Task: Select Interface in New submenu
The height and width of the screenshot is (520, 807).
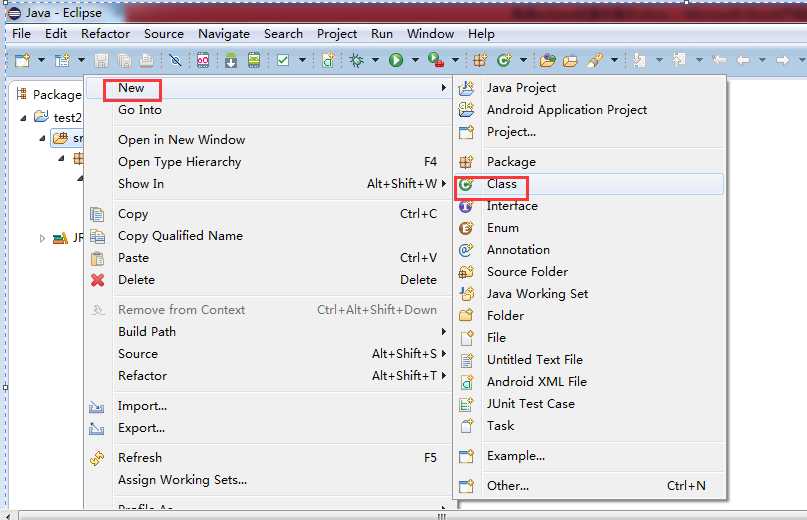Action: (590, 206)
